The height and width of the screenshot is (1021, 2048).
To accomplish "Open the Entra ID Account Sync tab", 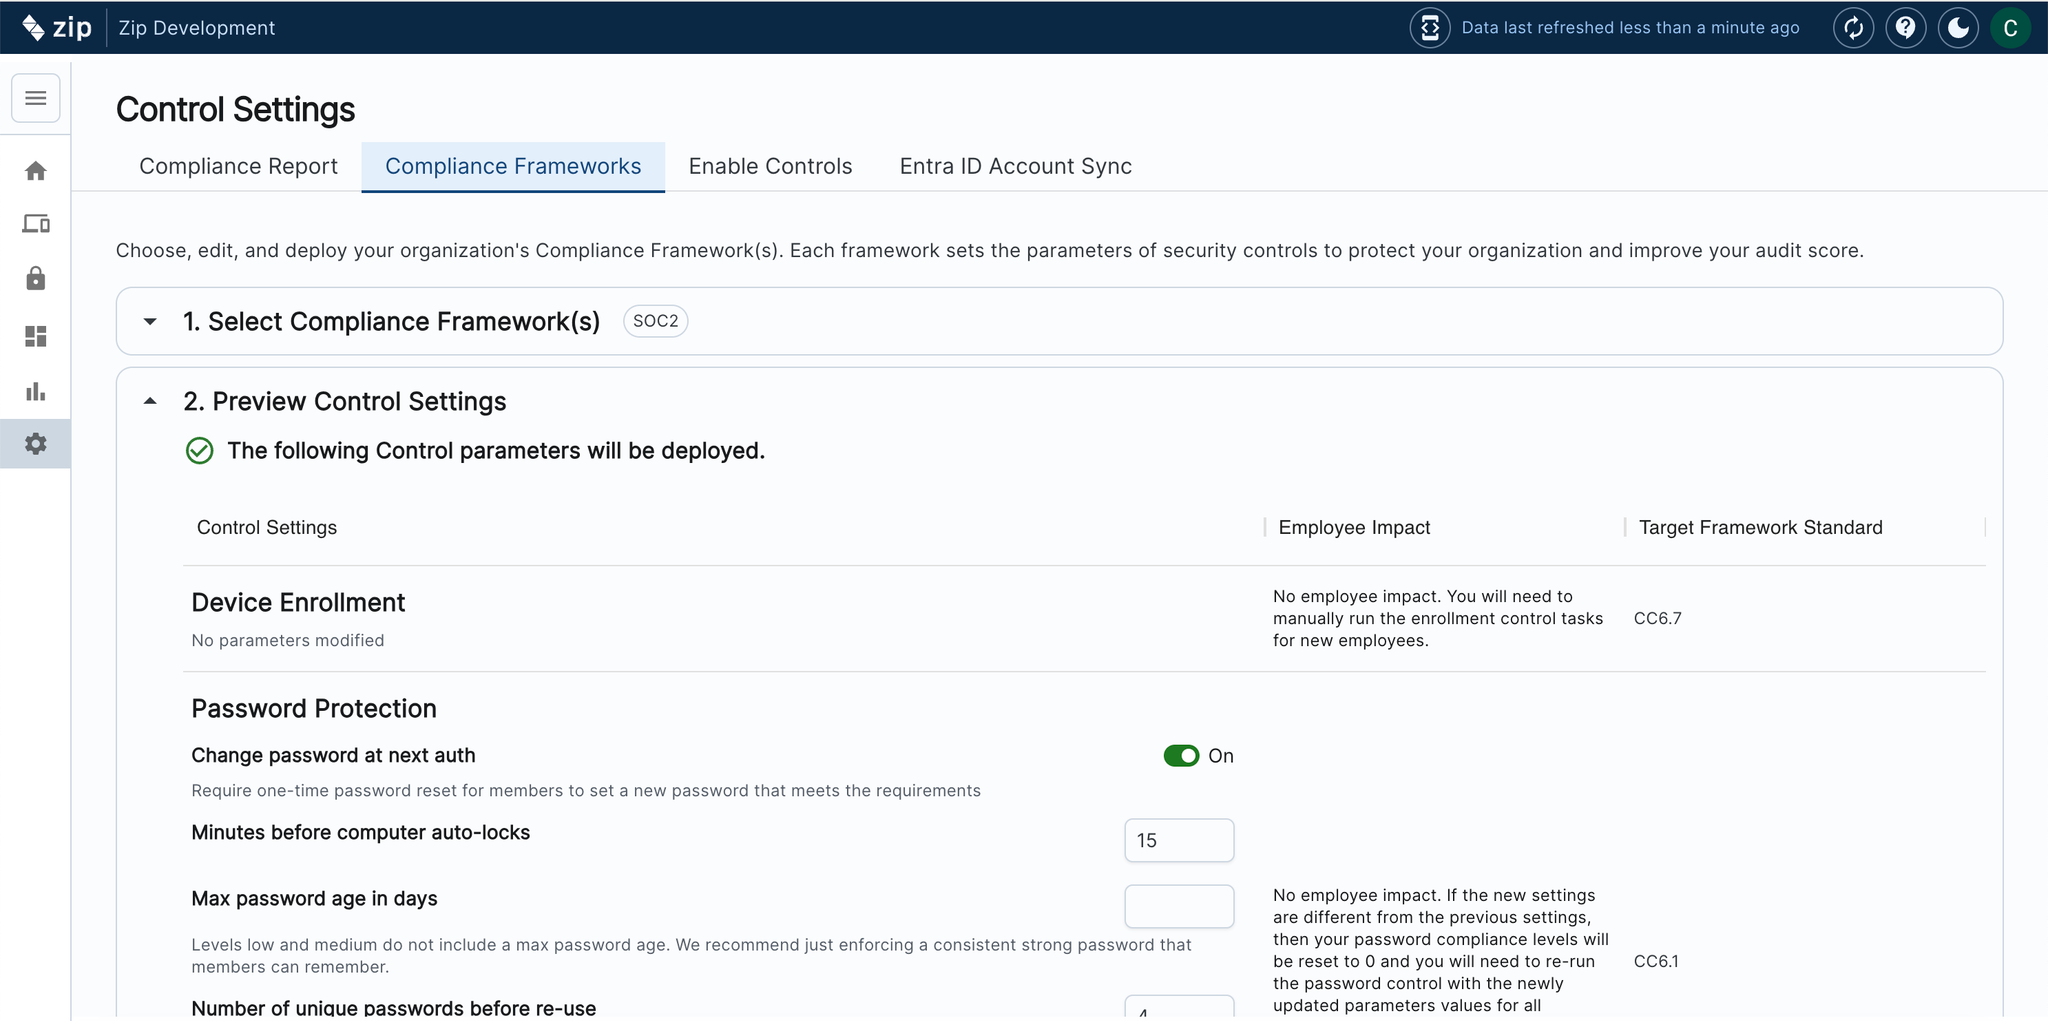I will 1015,166.
